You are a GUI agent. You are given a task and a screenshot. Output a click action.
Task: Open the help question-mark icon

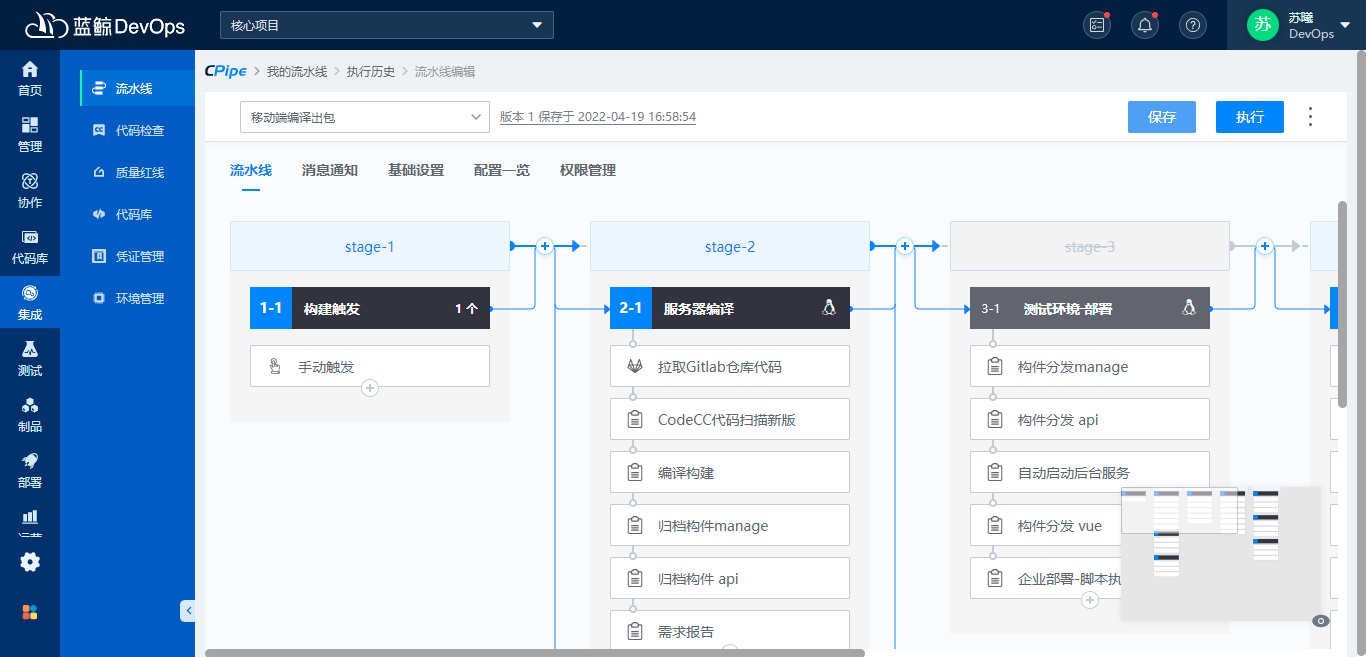tap(1192, 24)
